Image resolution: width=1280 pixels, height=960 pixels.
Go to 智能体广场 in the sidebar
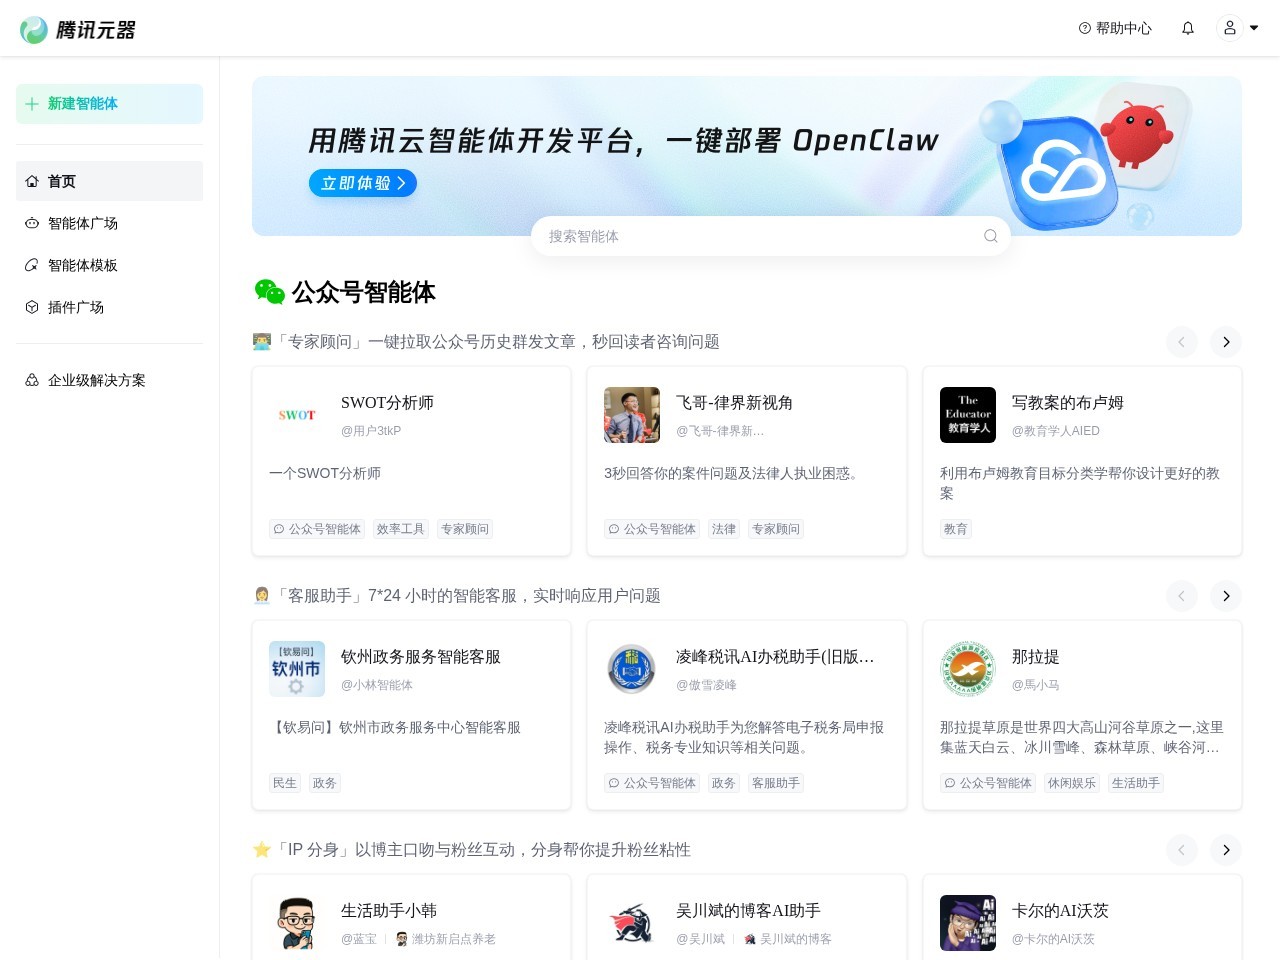point(109,223)
